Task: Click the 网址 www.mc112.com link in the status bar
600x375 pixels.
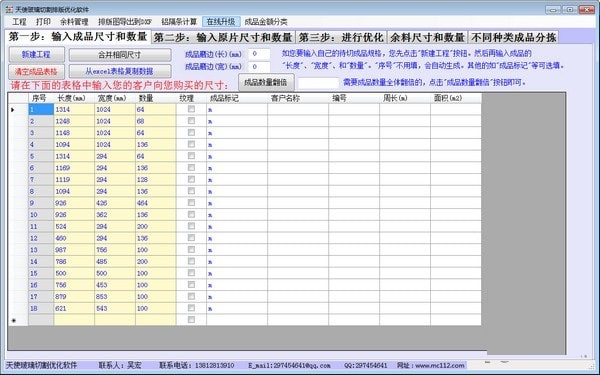Action: coord(431,365)
